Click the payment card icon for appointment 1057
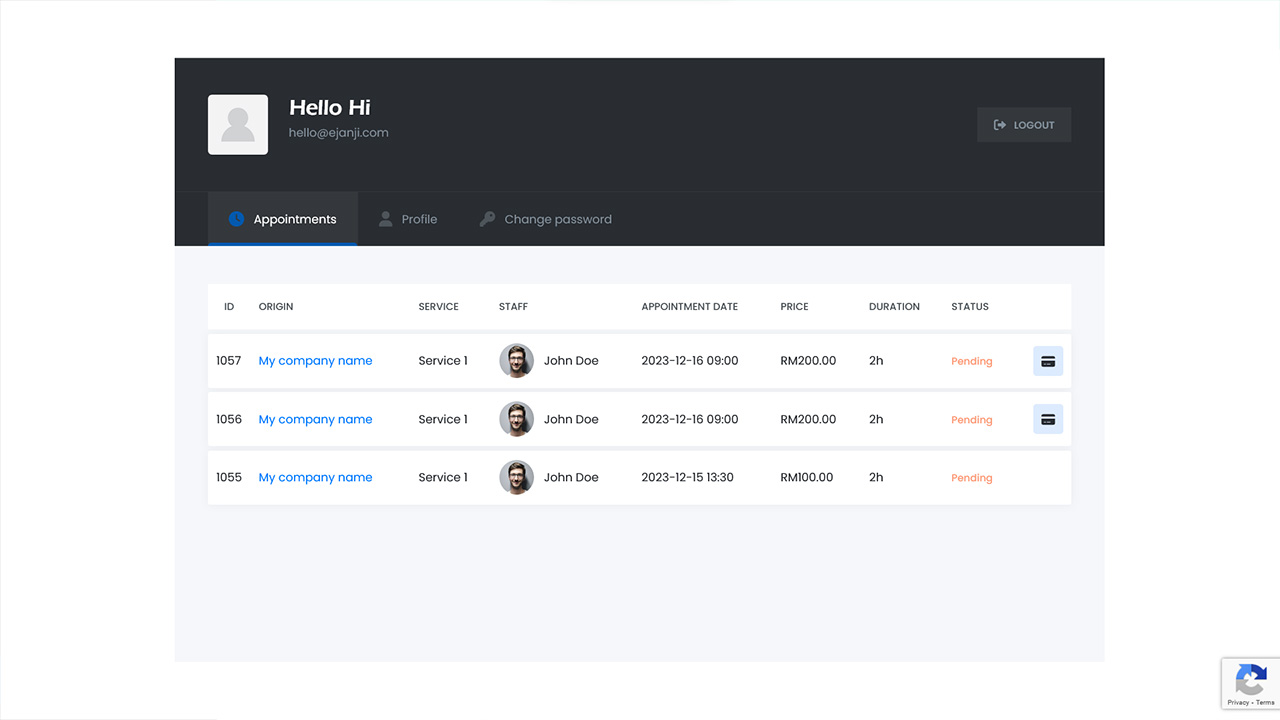Screen dimensions: 1280x720 [x=1047, y=361]
